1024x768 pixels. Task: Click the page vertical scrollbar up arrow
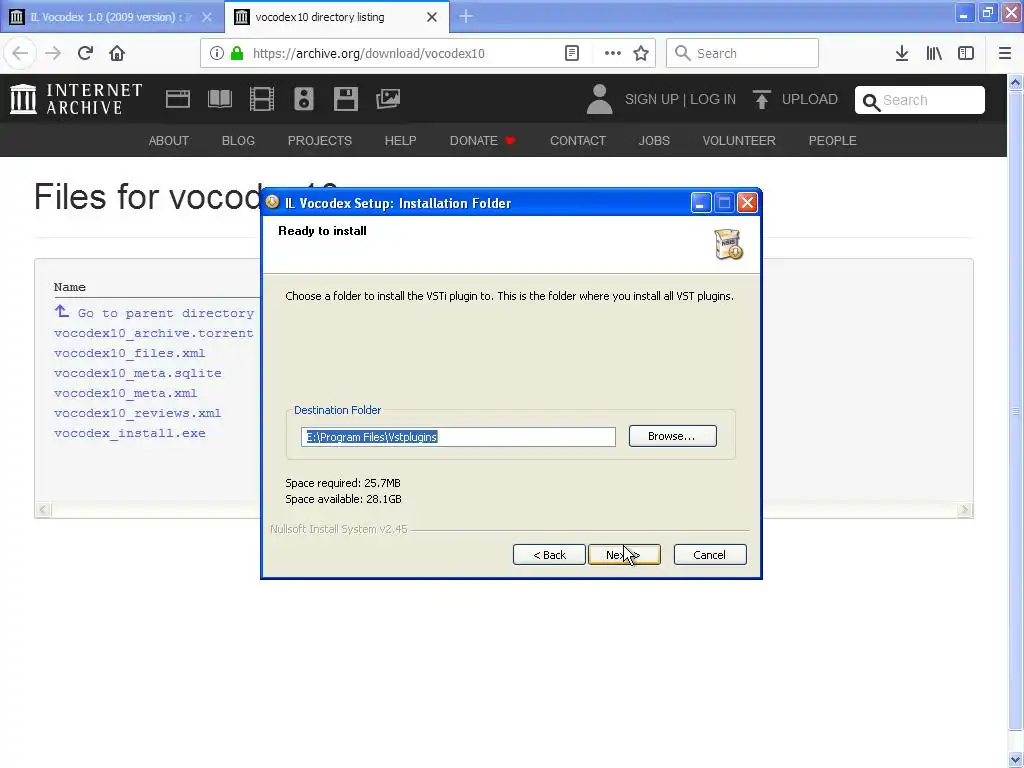(1016, 82)
